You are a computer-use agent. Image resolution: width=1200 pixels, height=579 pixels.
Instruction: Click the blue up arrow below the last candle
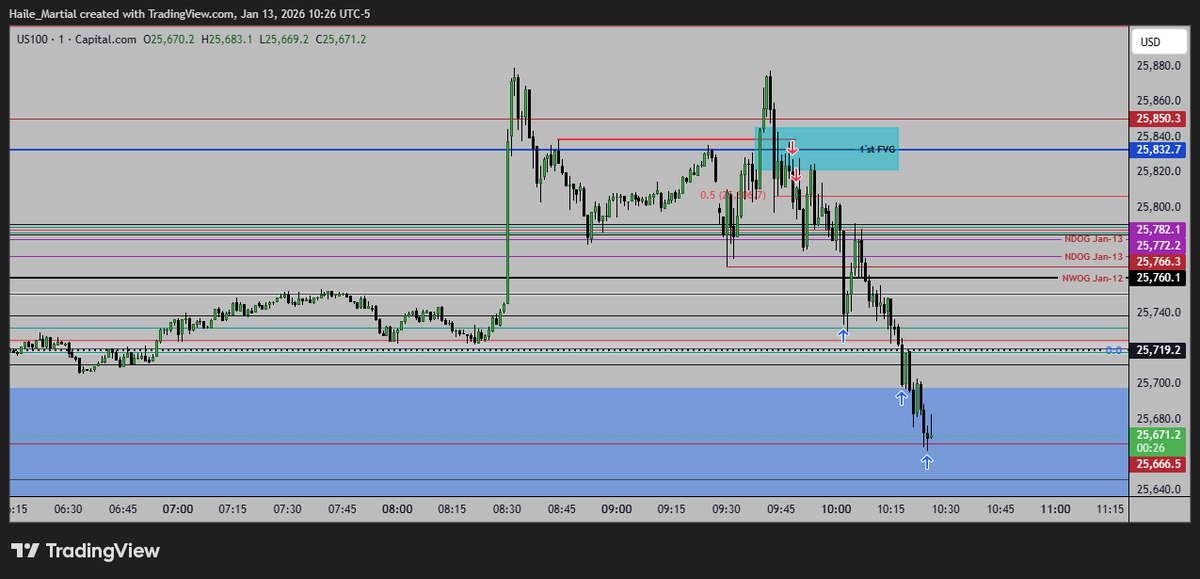[926, 461]
